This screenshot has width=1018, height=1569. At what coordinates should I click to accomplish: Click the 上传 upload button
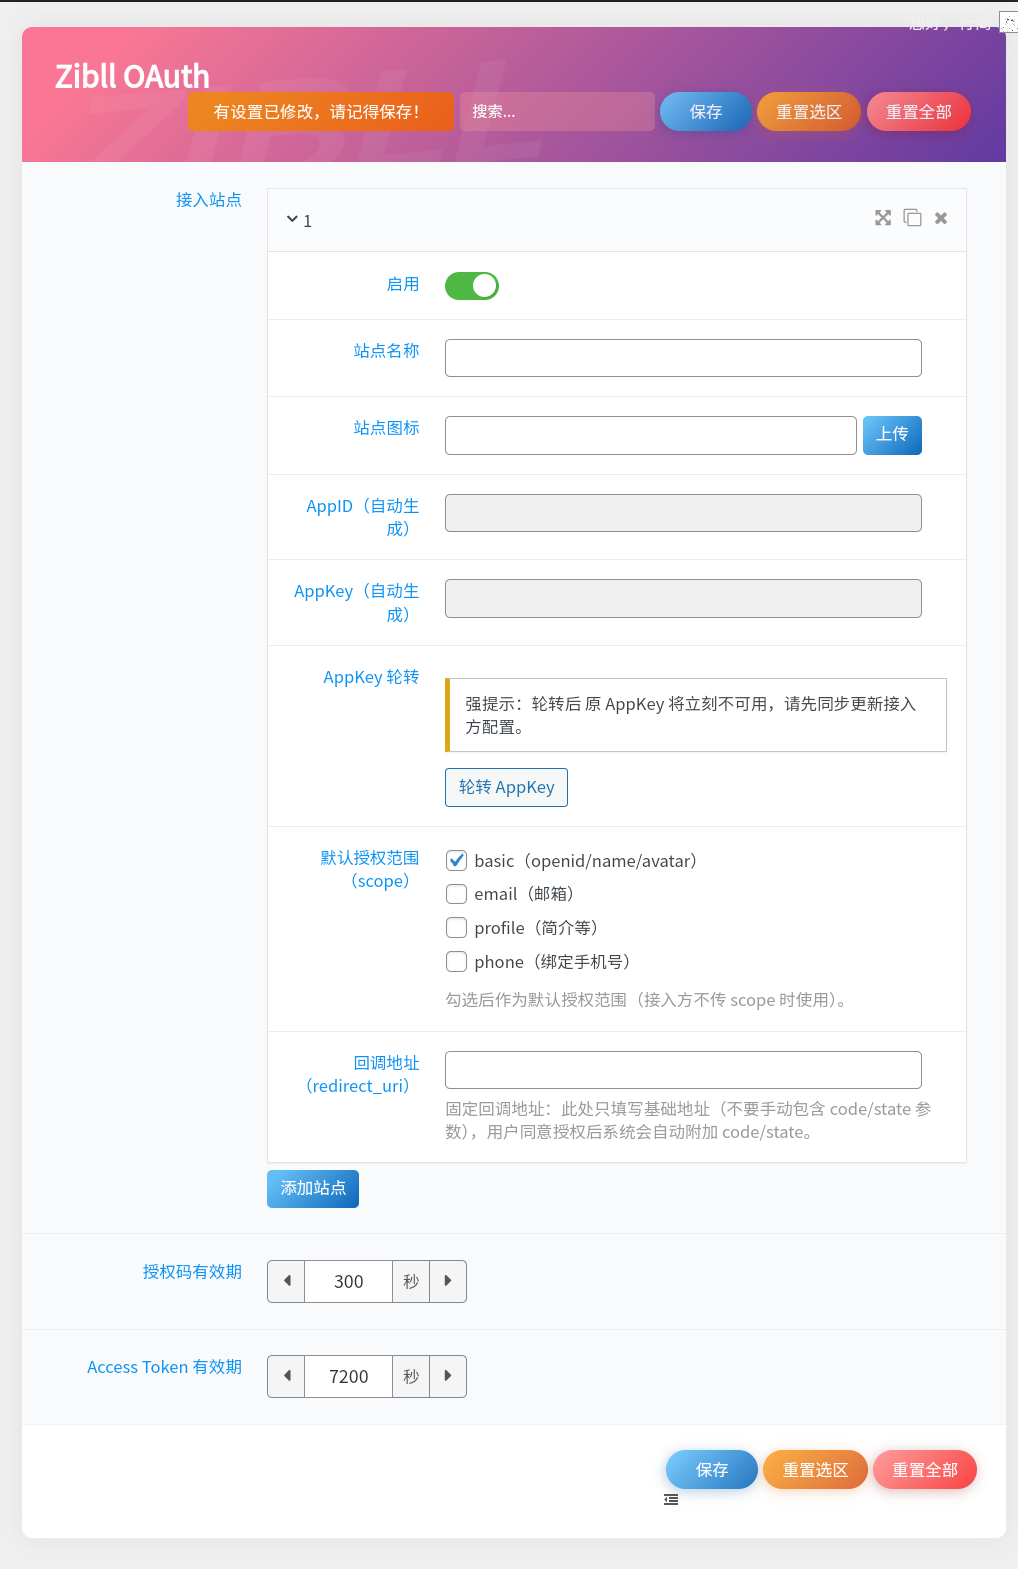(892, 435)
